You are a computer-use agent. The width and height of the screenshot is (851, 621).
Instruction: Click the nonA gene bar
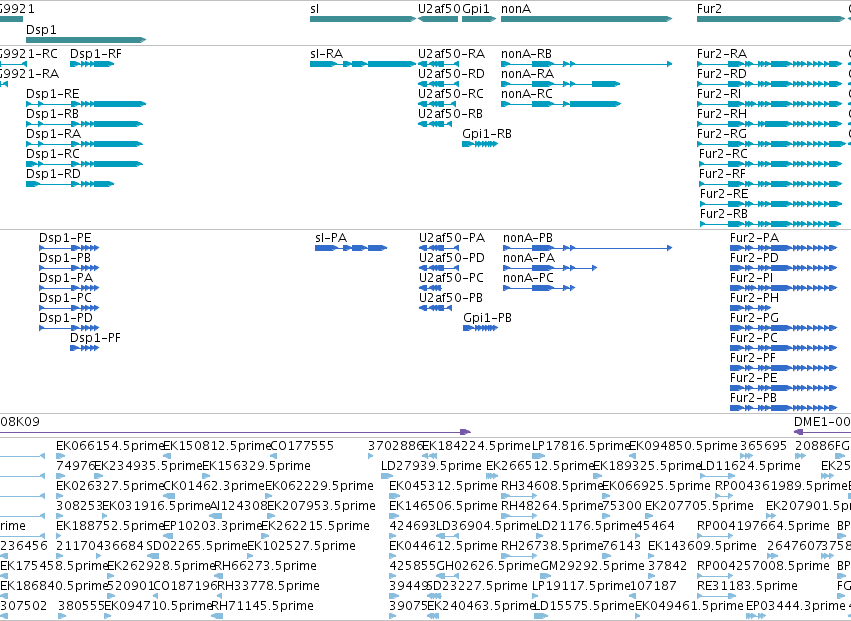[587, 19]
